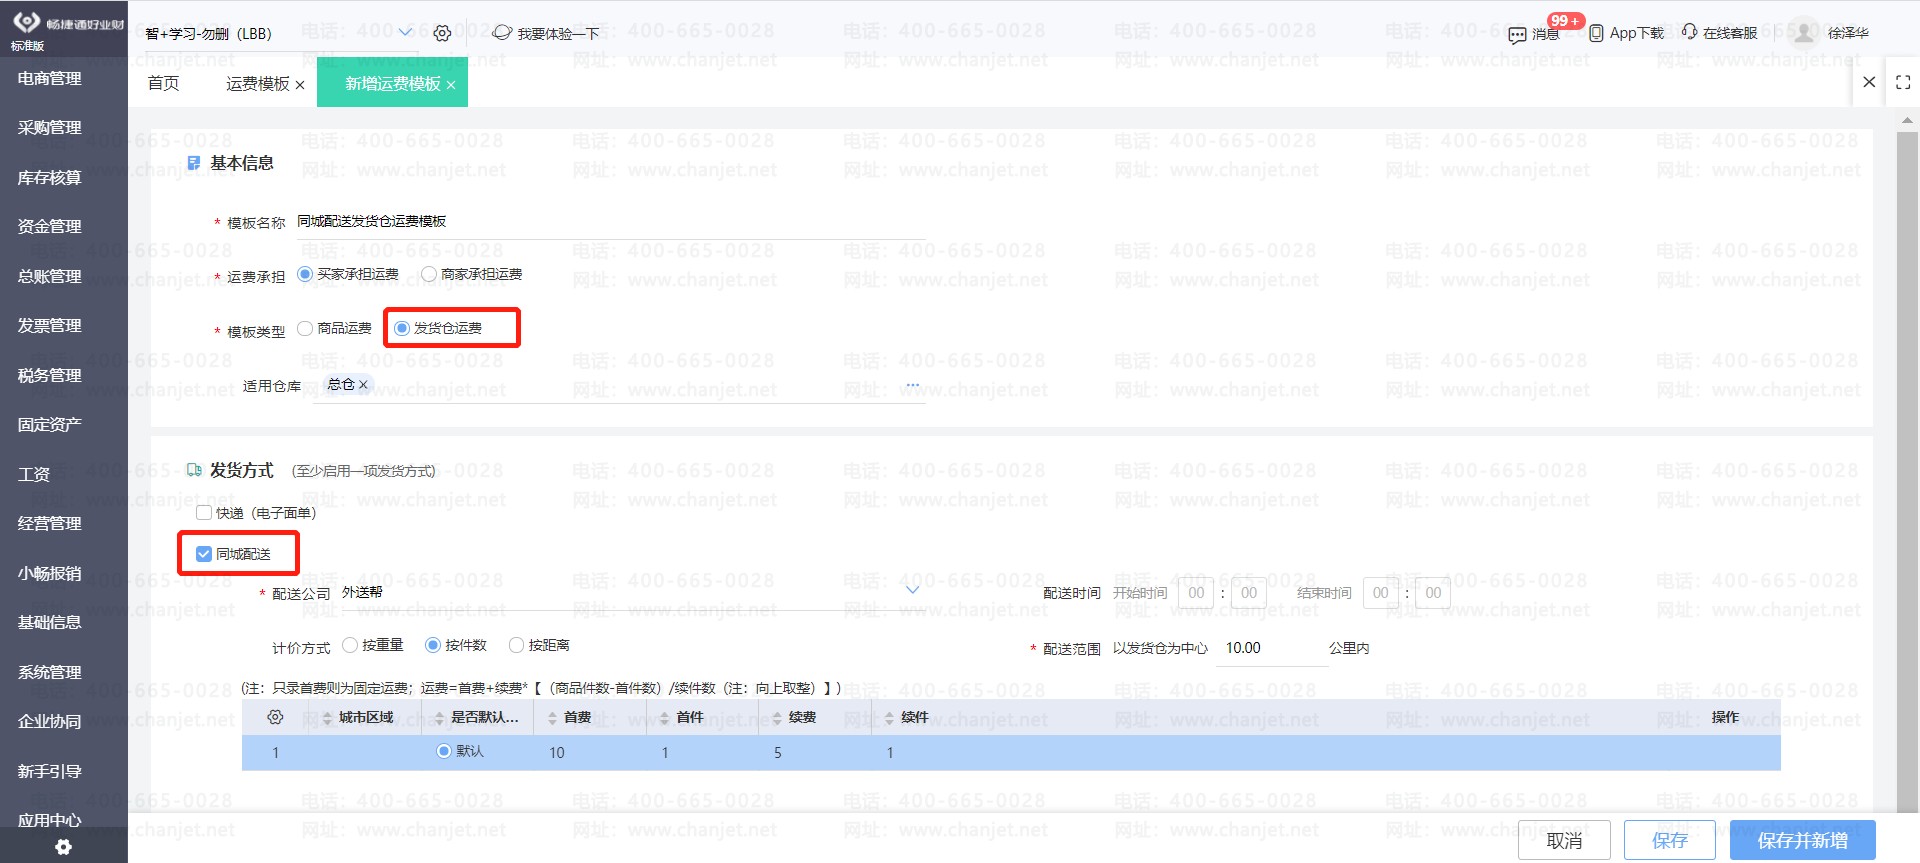Click the App下载 phone icon
1920x863 pixels.
1596,33
